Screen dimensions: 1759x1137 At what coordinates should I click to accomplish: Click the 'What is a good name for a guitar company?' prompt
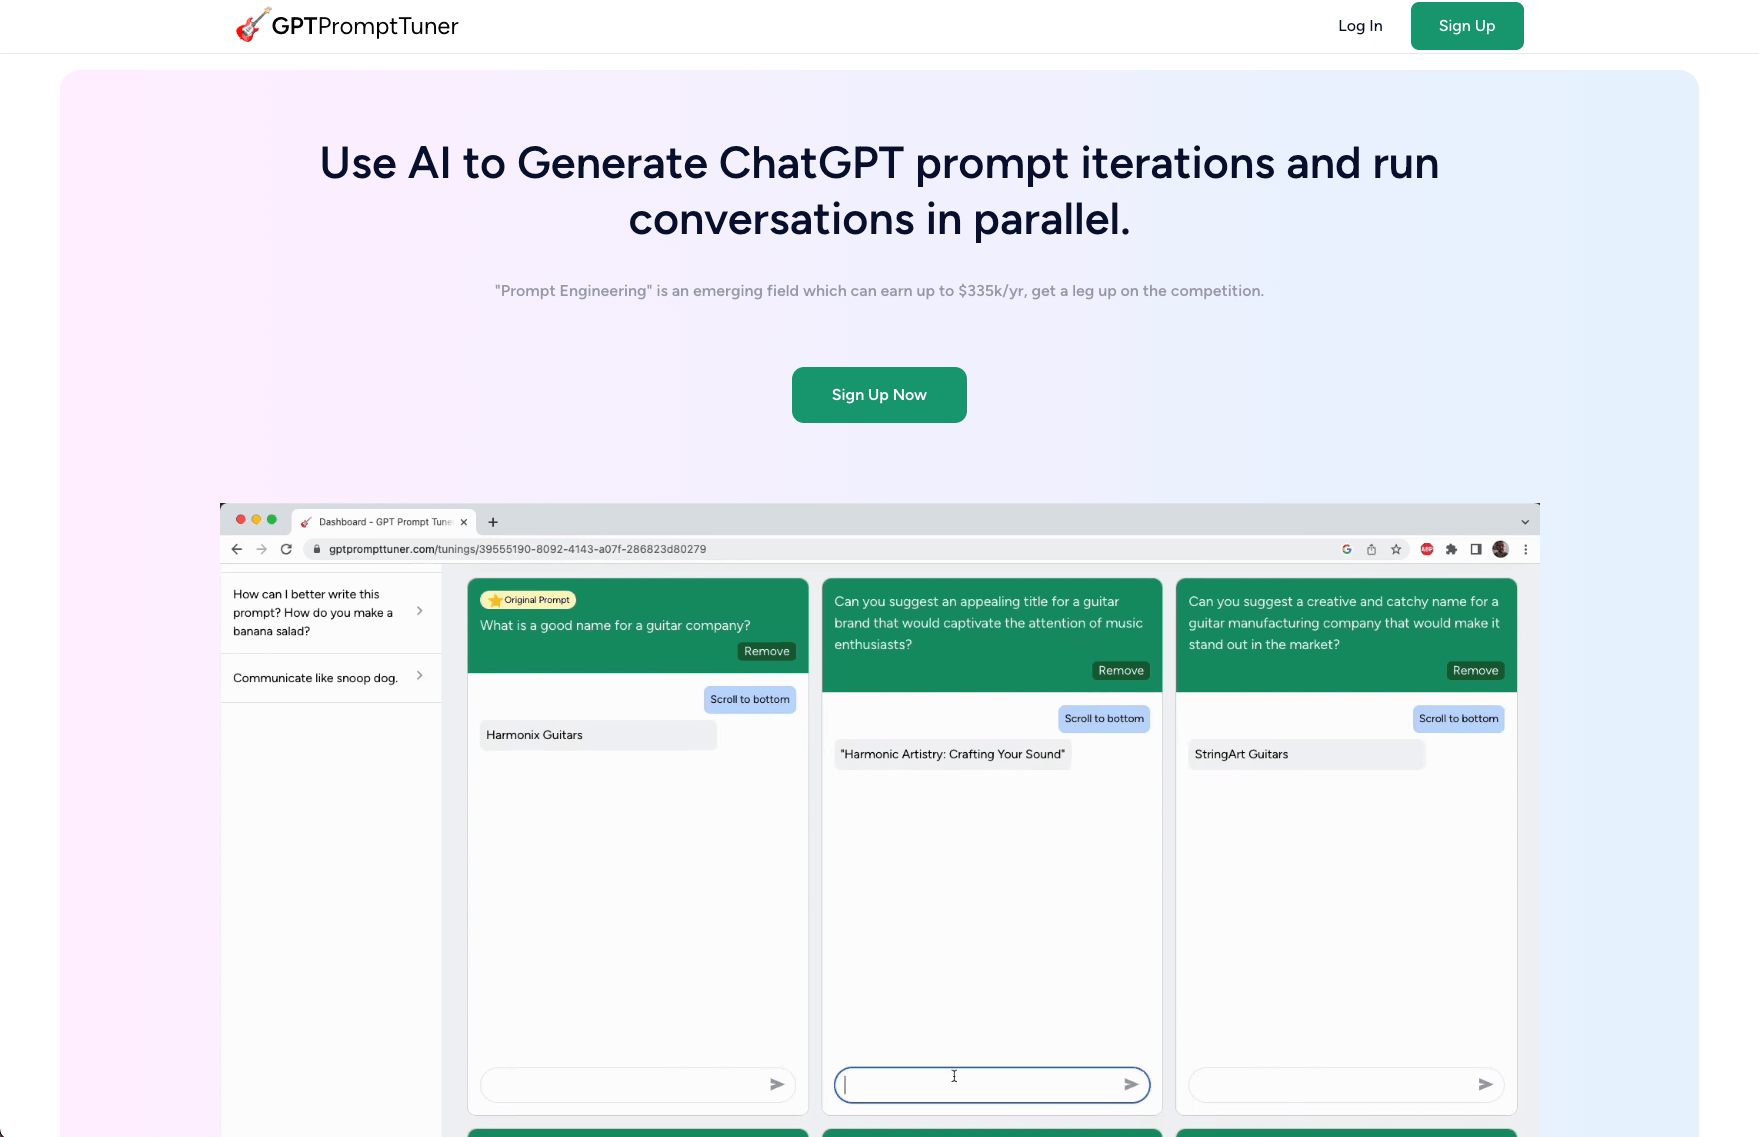615,625
